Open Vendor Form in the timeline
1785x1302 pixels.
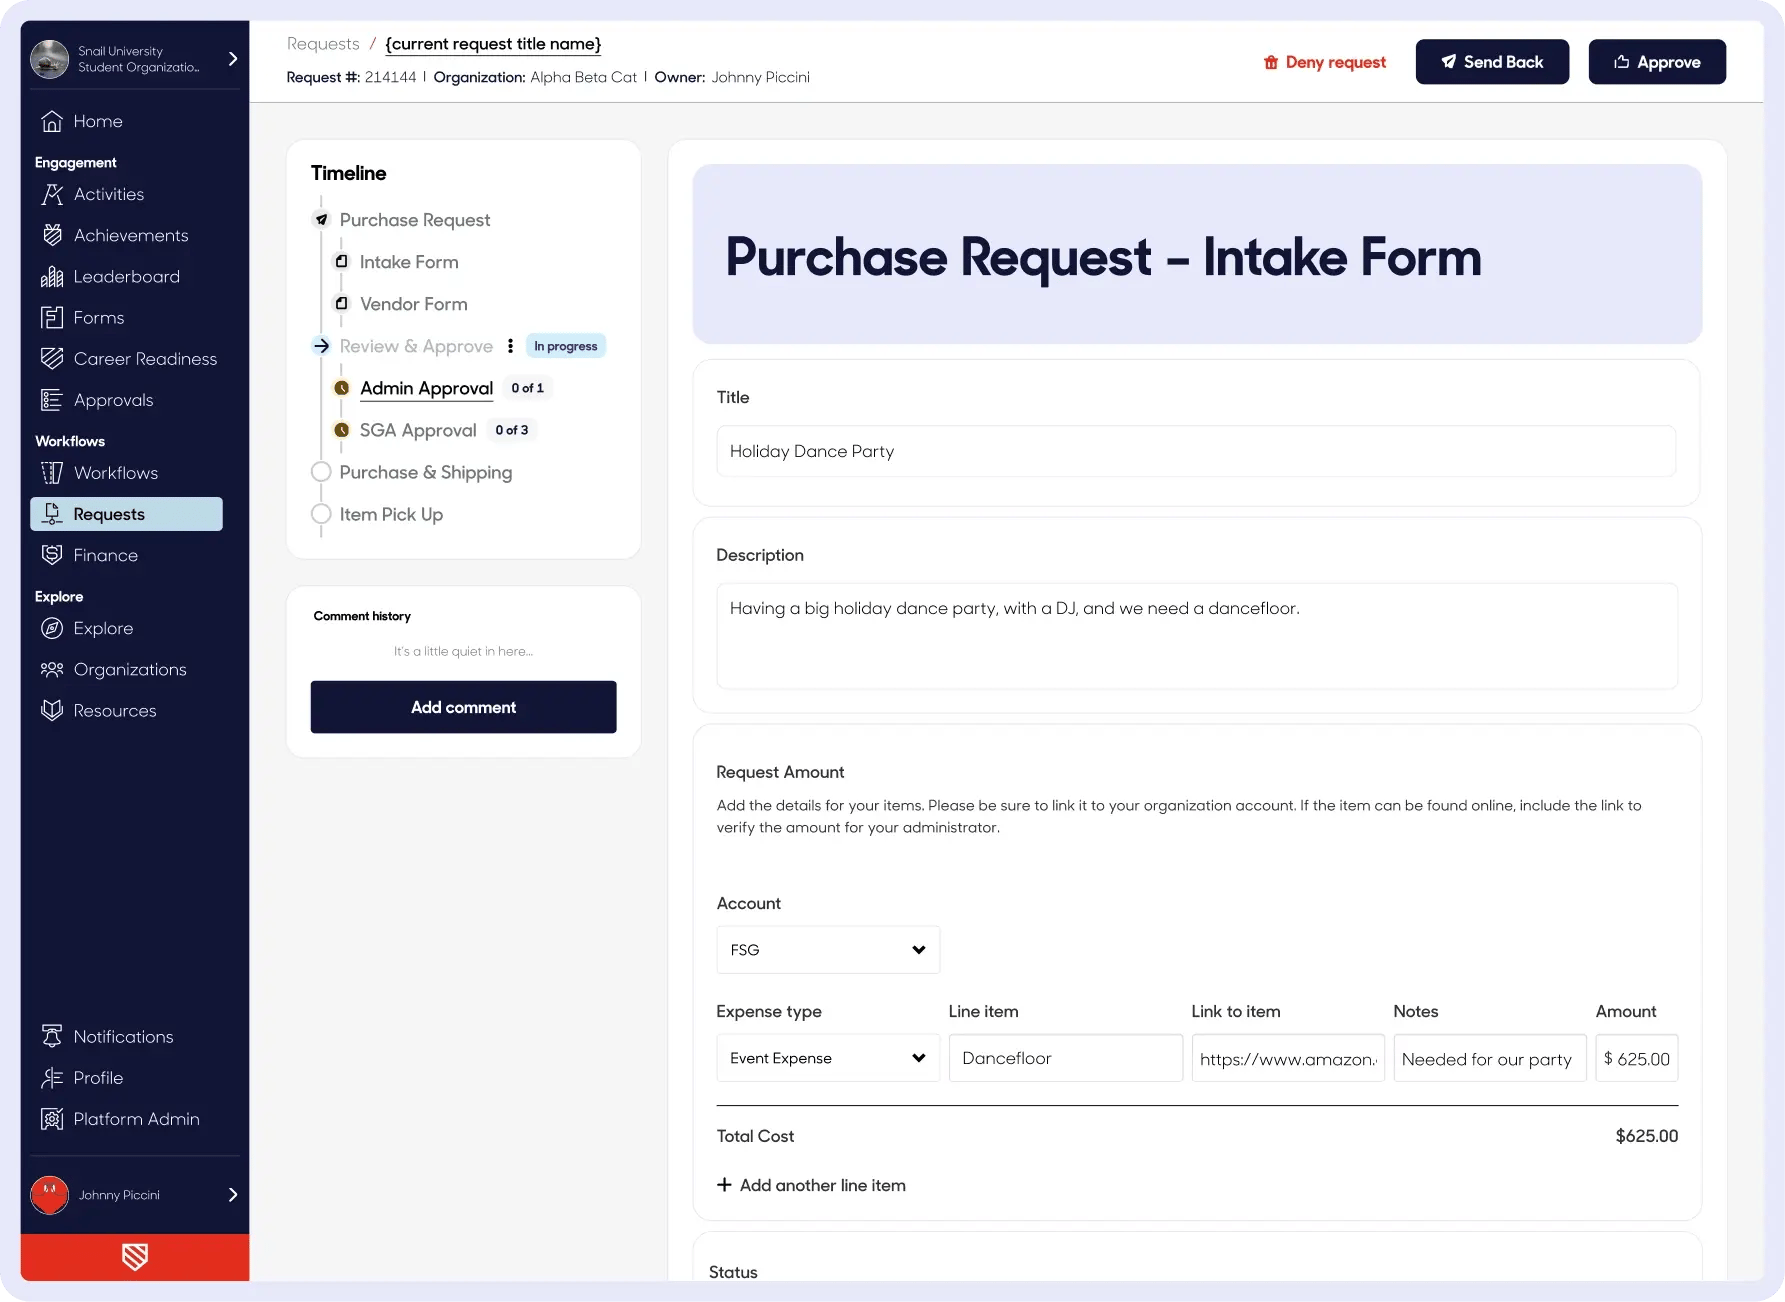click(413, 304)
